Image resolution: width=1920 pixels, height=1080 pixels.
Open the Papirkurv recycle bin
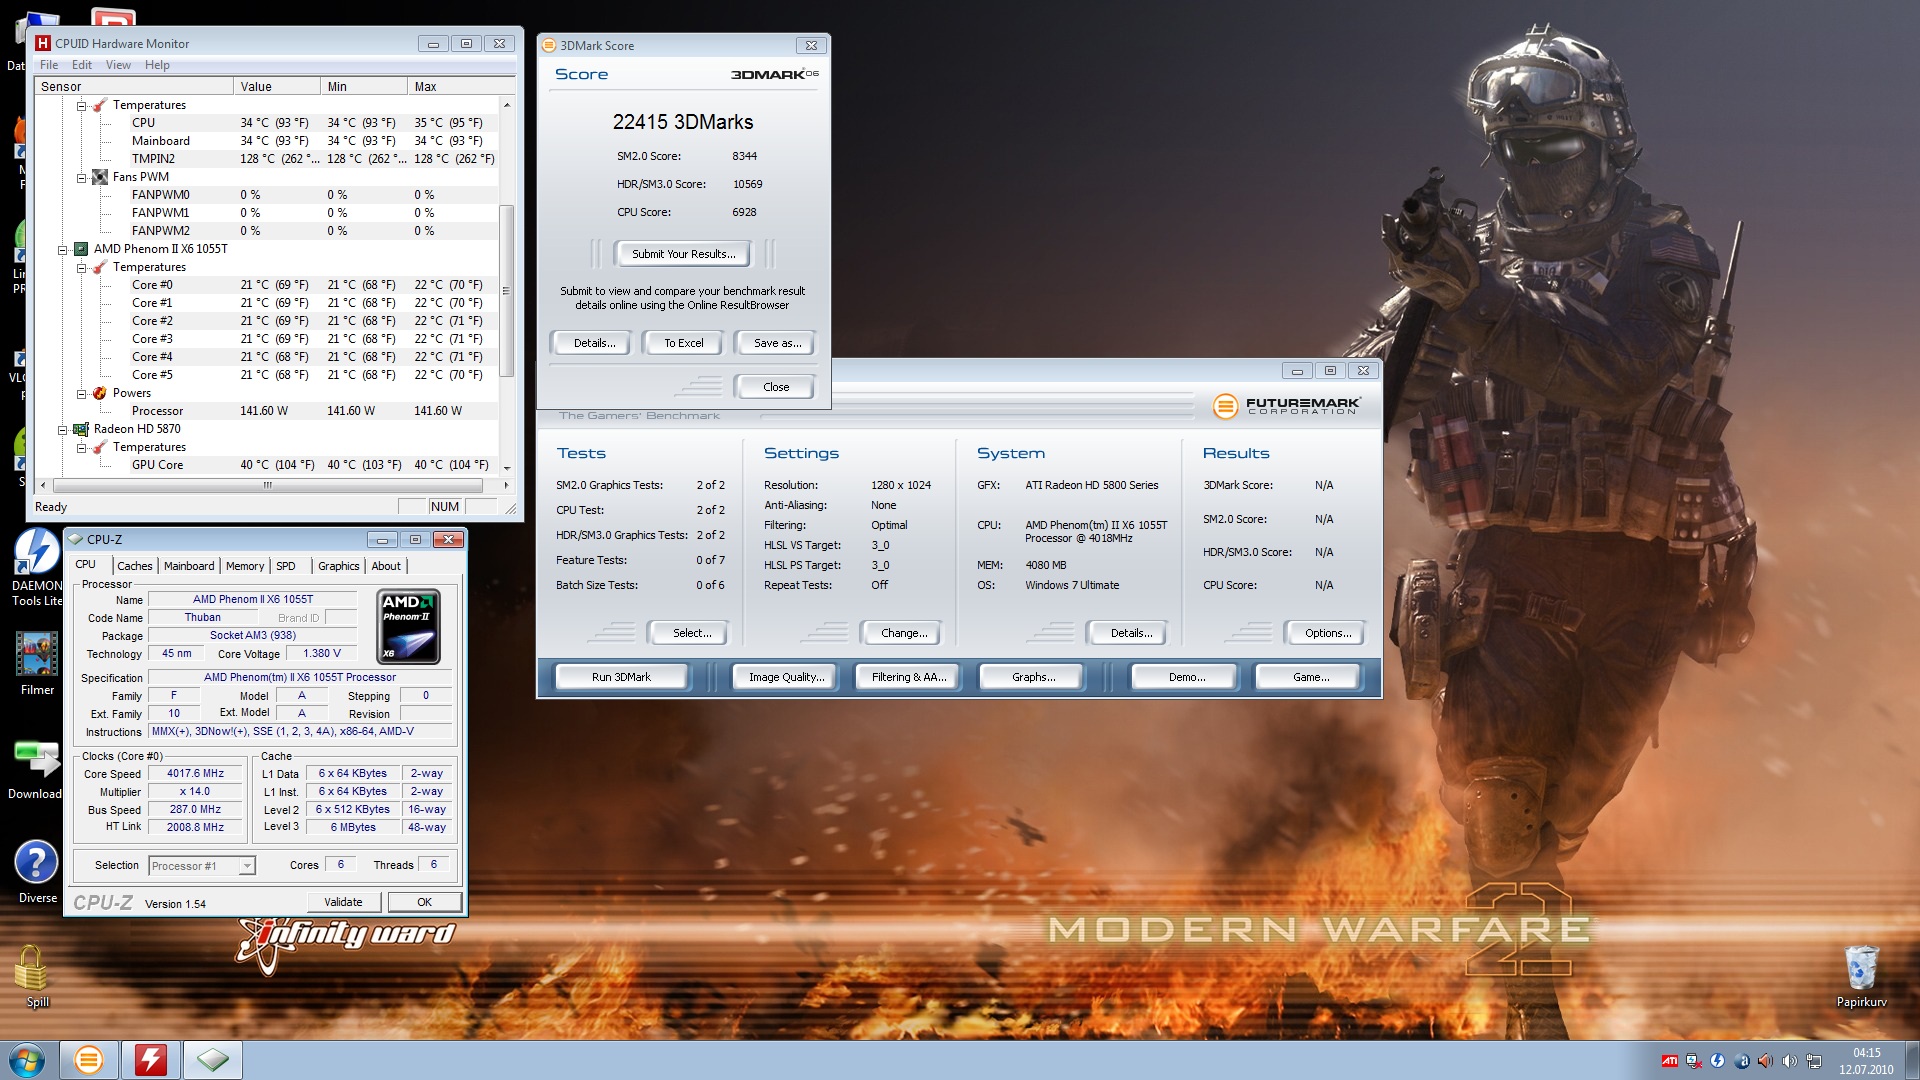click(x=1861, y=969)
